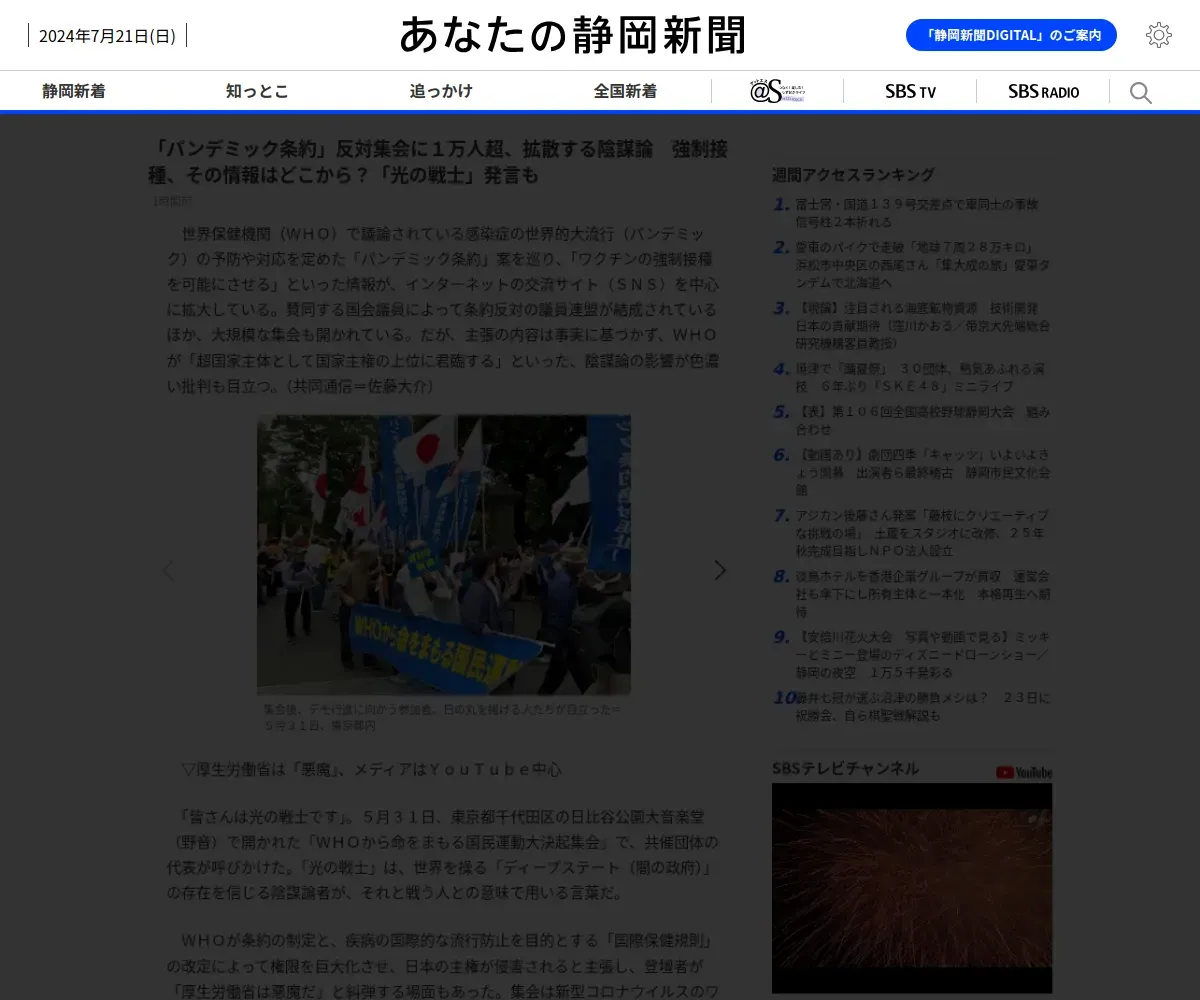Click the SBSテレビチャンネル heading
Image resolution: width=1200 pixels, height=1000 pixels.
845,768
